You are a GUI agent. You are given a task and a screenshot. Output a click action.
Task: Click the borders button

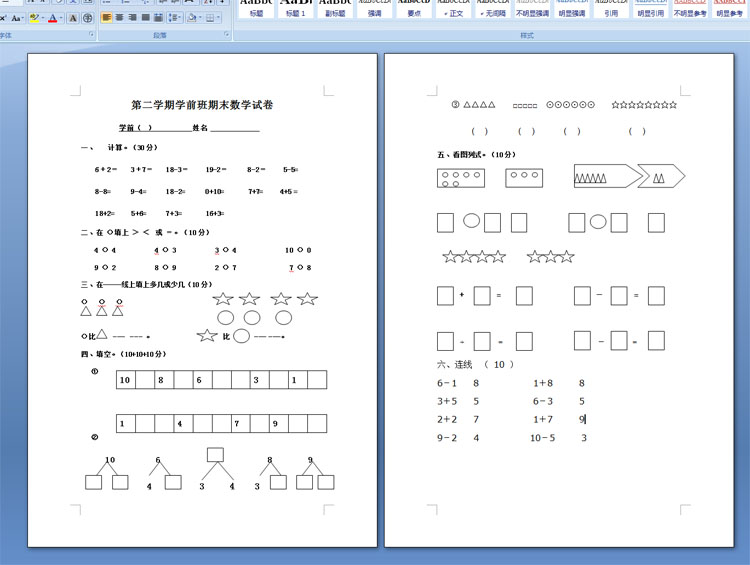210,18
